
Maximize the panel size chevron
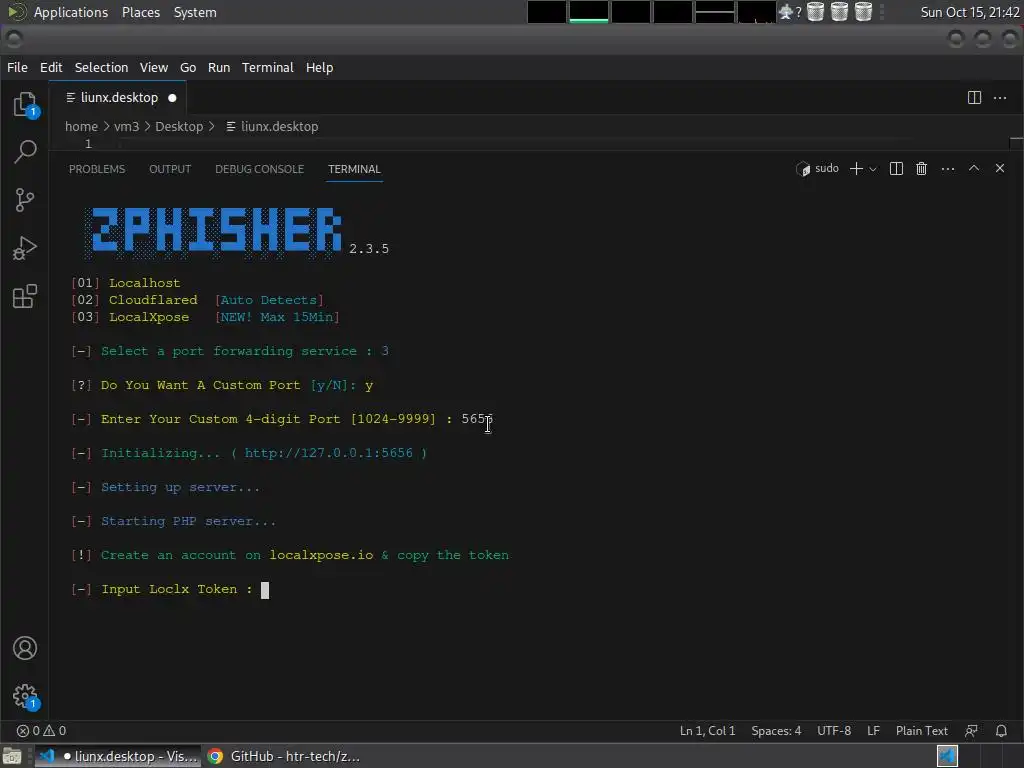(x=974, y=168)
